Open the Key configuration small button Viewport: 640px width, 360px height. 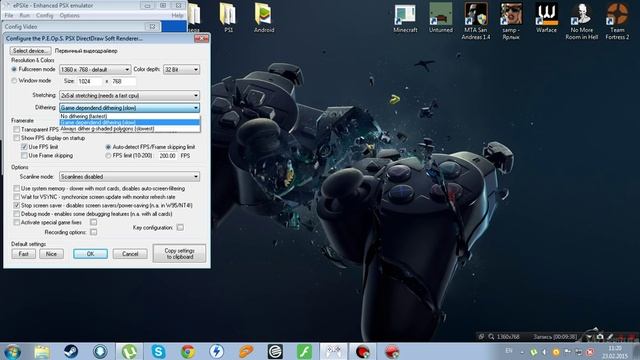[180, 227]
